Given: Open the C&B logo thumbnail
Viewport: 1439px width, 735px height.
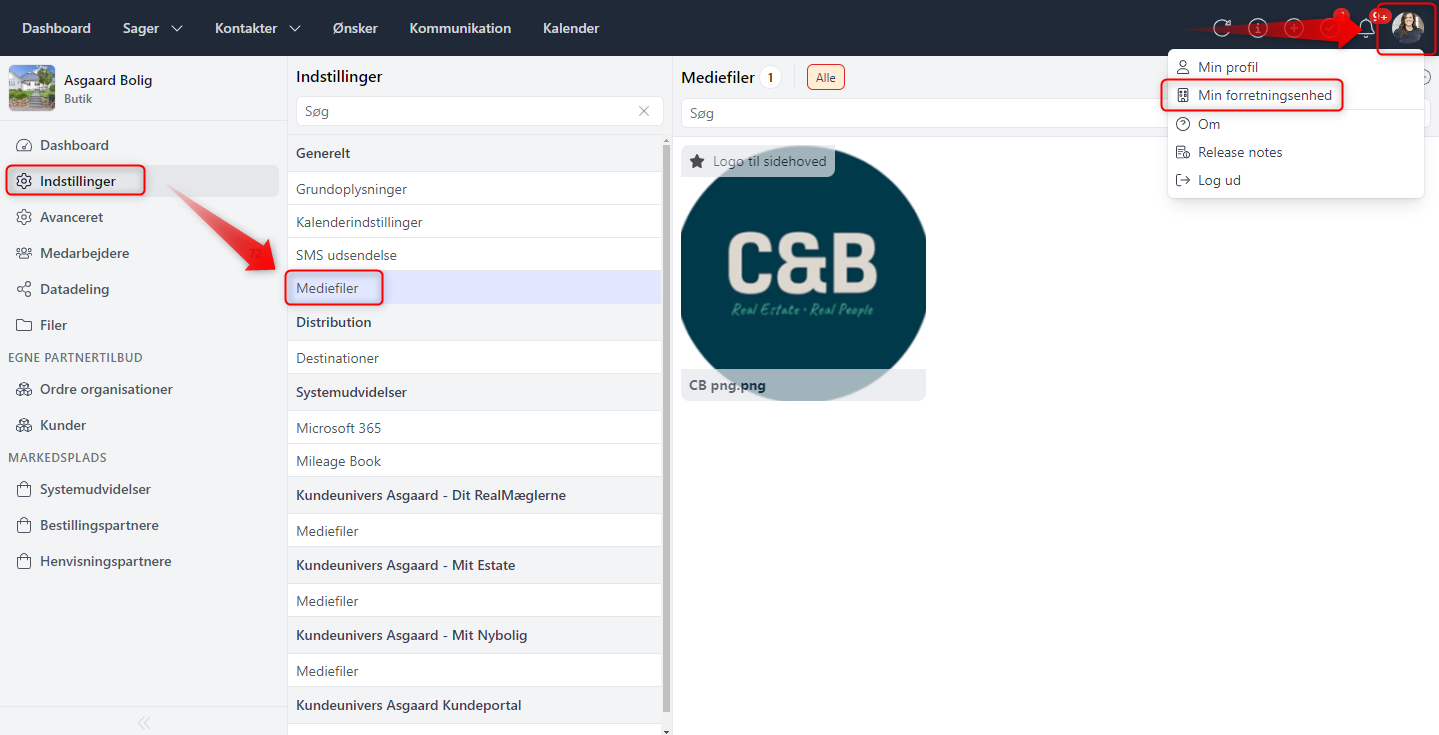Looking at the screenshot, I should [803, 273].
